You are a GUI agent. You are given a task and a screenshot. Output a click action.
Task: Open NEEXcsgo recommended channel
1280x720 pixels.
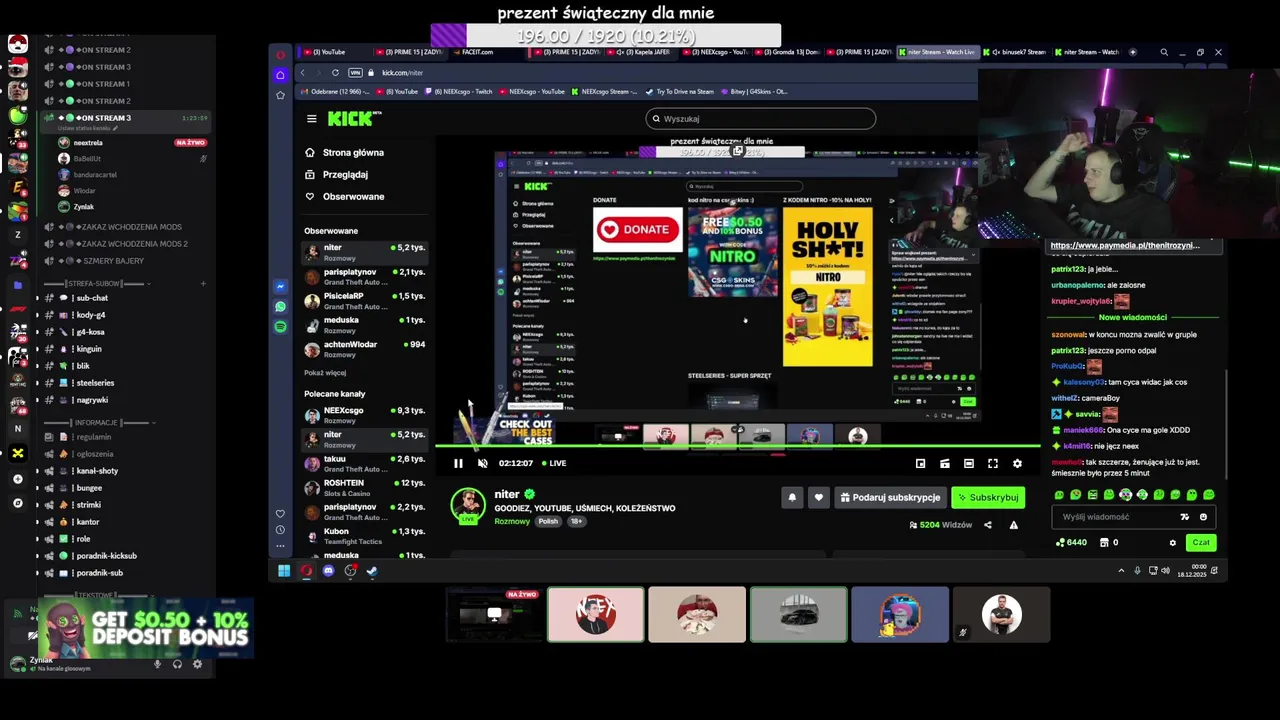[365, 415]
